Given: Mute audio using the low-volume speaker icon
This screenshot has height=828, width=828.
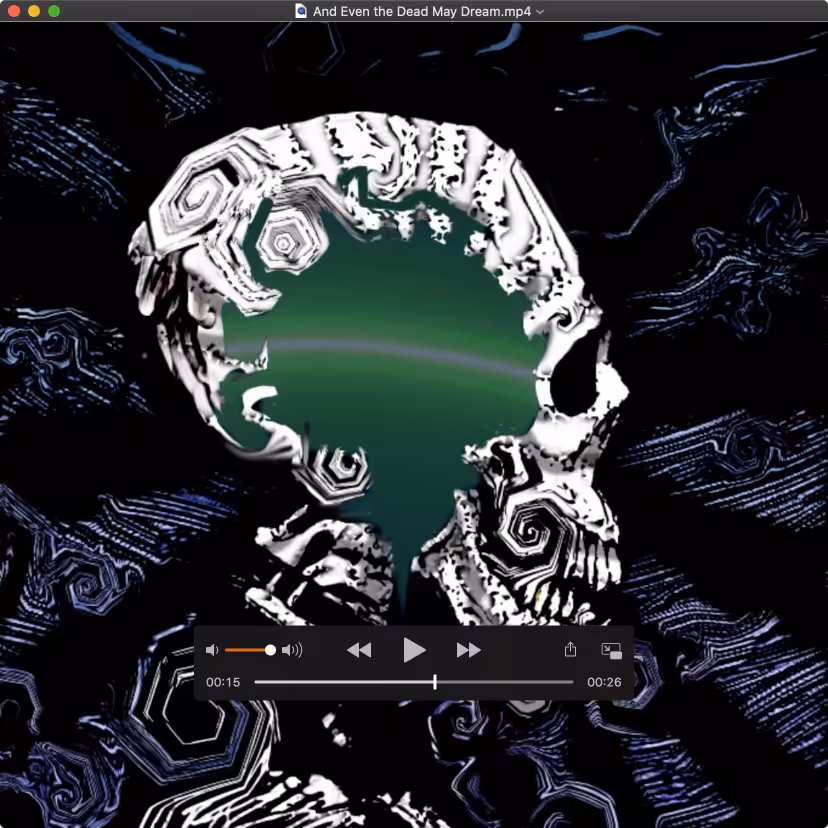Looking at the screenshot, I should [x=212, y=650].
